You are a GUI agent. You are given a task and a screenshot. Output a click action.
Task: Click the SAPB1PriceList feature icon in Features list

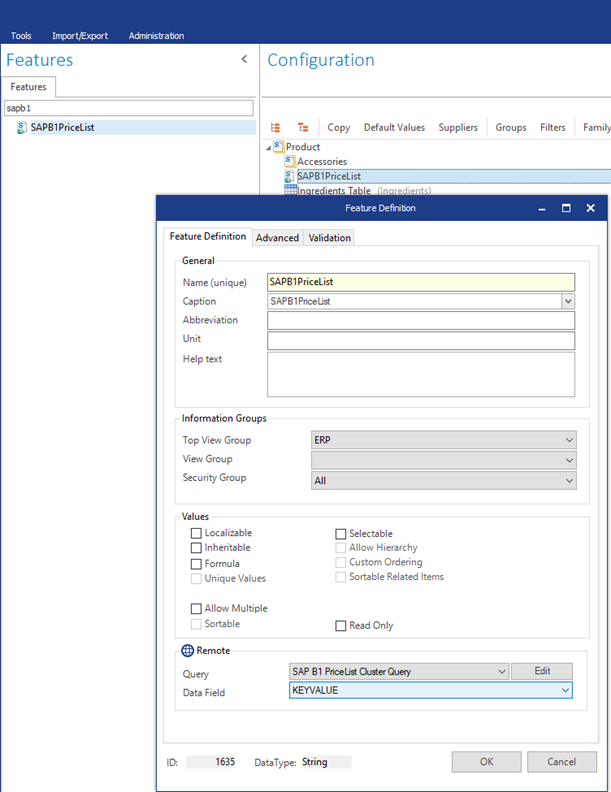pyautogui.click(x=22, y=128)
